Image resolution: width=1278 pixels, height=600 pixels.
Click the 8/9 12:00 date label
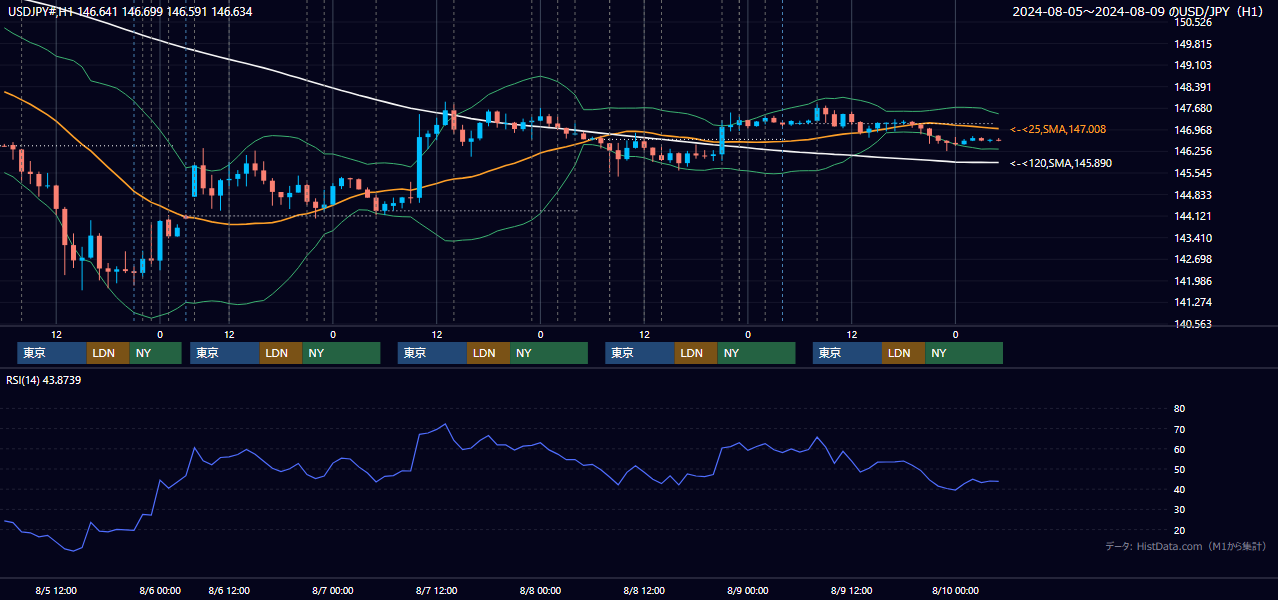coord(851,590)
